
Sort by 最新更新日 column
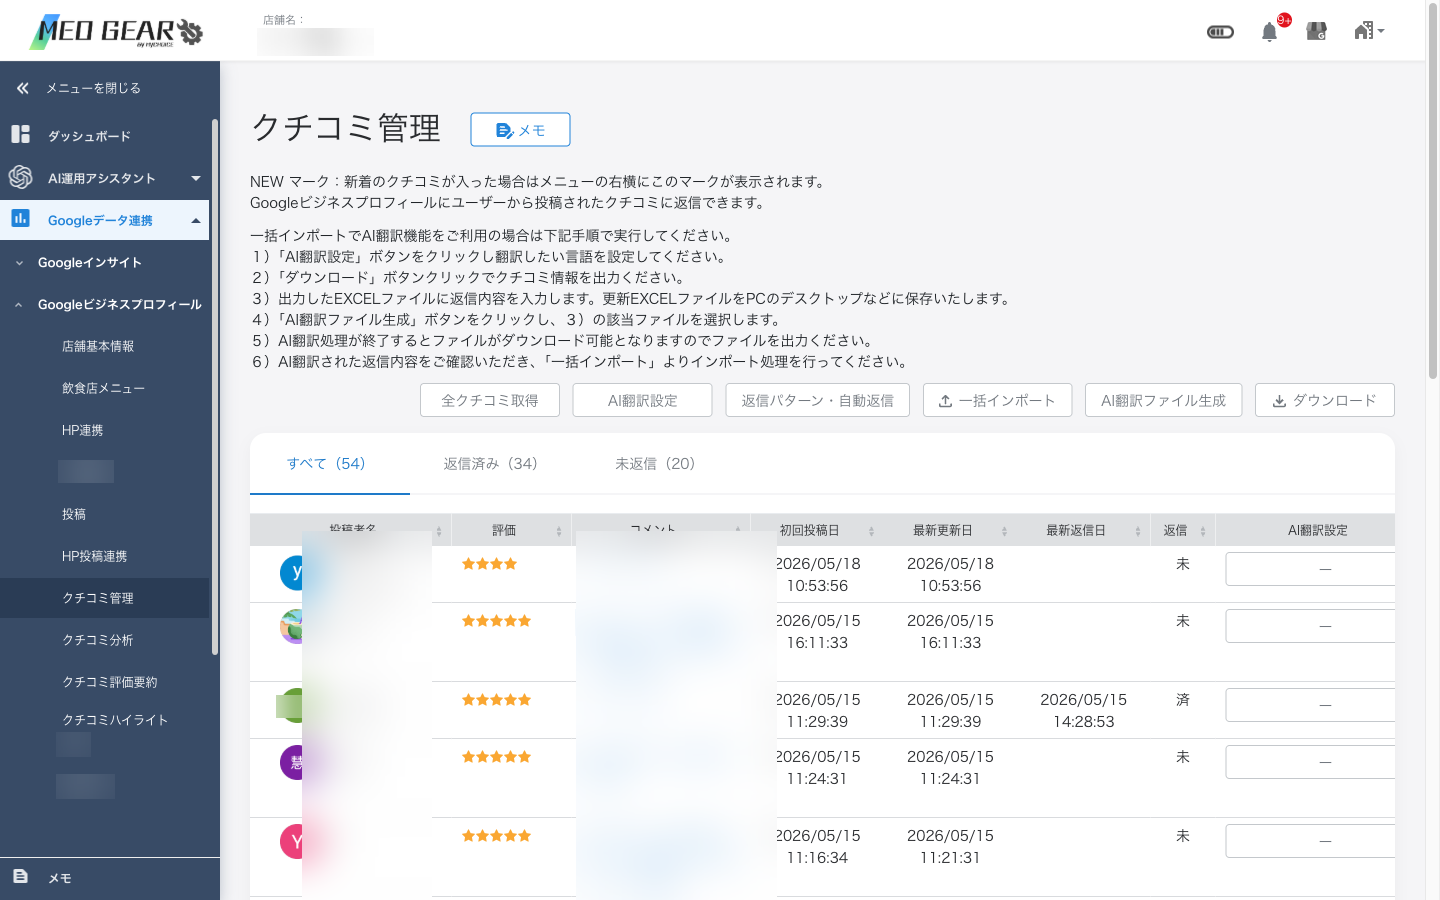point(1004,531)
